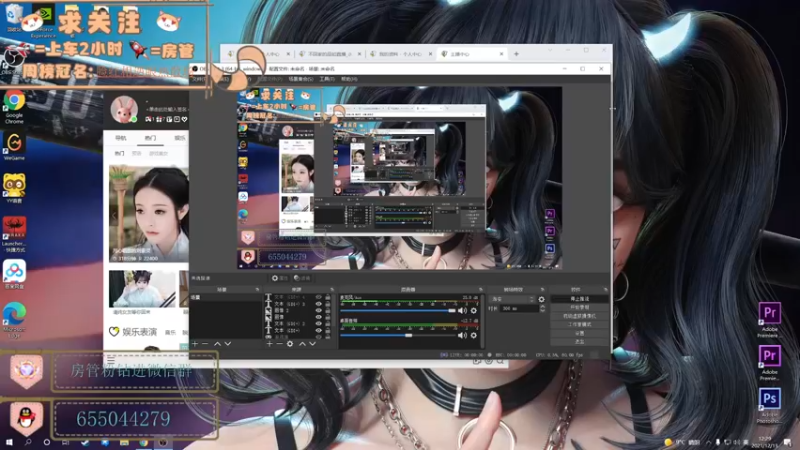Move the scene up in OBS

point(217,344)
